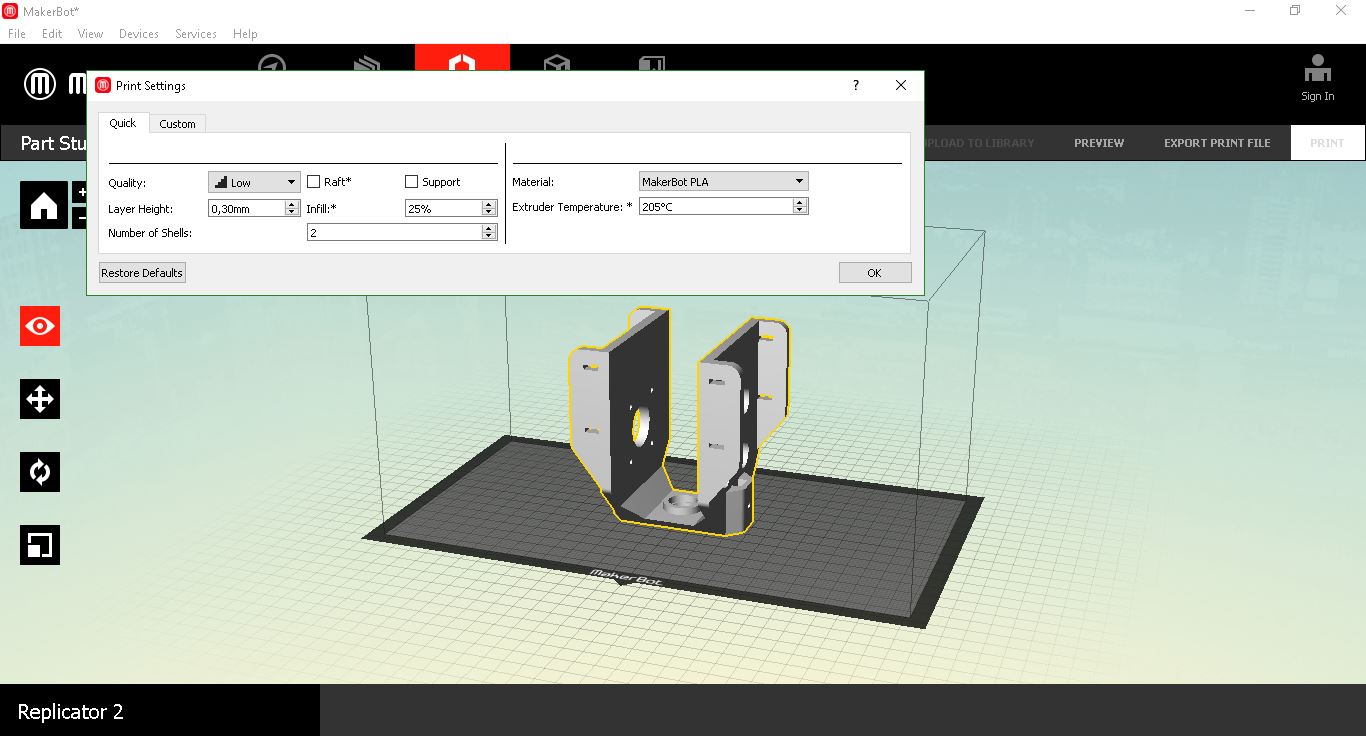Open the Devices menu

[x=139, y=33]
